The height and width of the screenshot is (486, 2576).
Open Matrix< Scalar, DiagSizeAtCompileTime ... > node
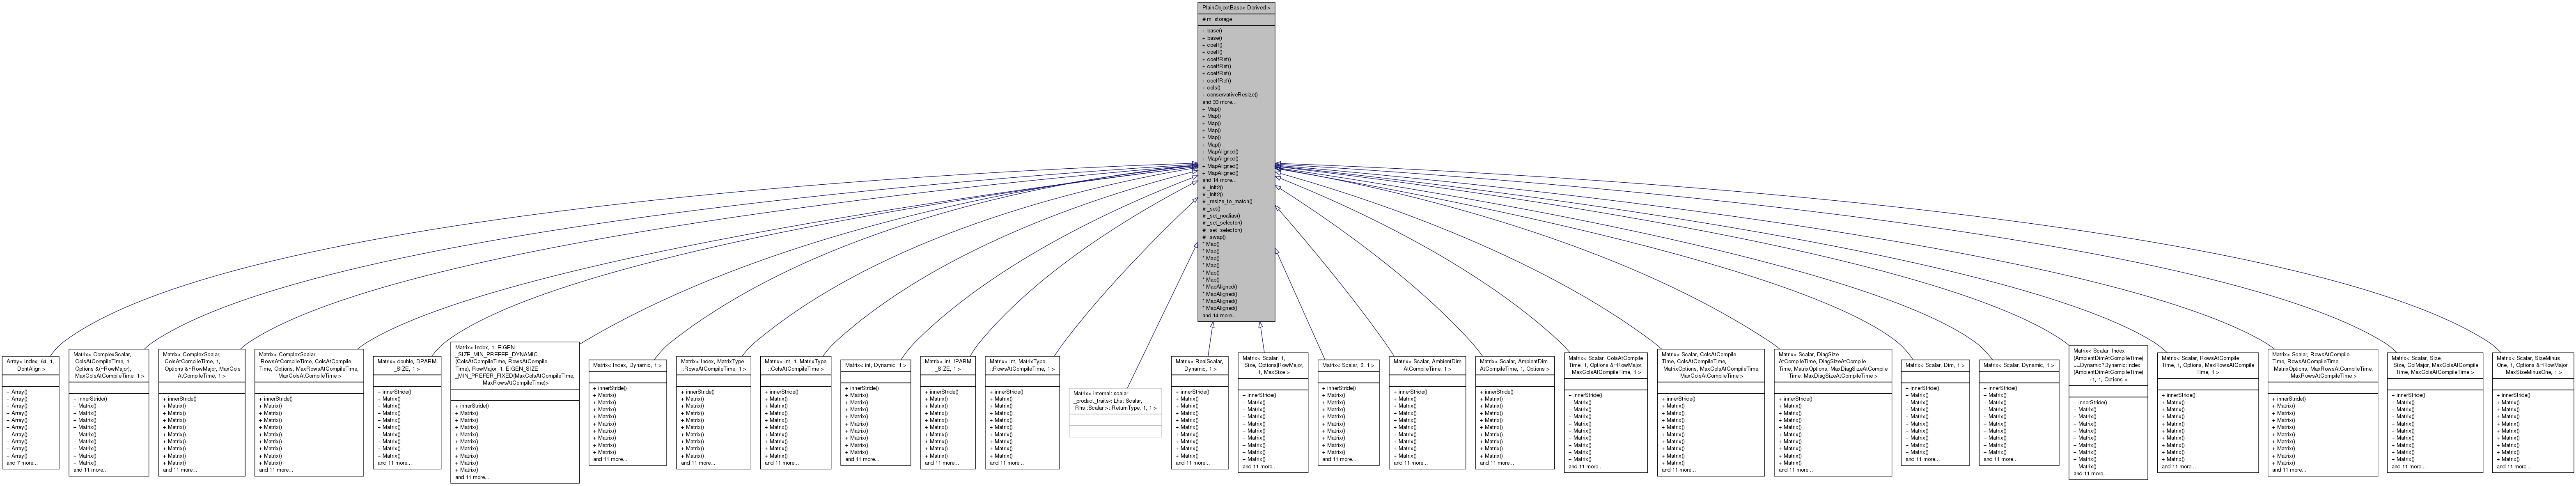(1832, 364)
